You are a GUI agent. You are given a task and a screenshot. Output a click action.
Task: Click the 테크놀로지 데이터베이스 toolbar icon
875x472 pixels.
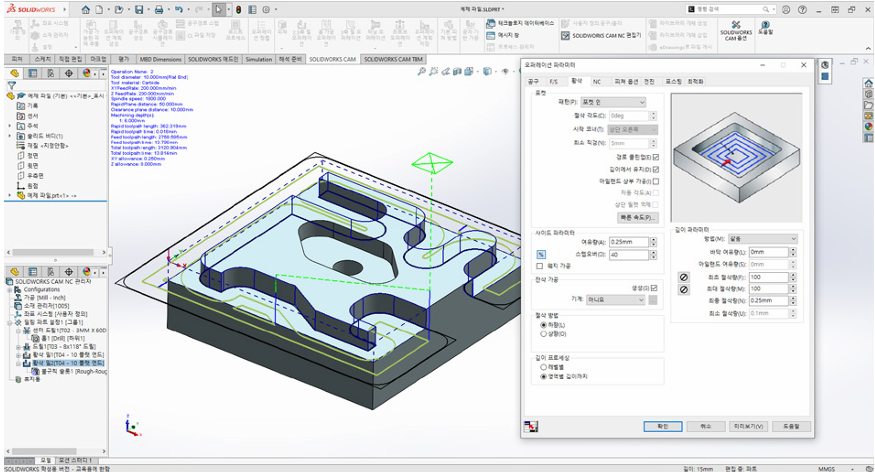[x=490, y=22]
